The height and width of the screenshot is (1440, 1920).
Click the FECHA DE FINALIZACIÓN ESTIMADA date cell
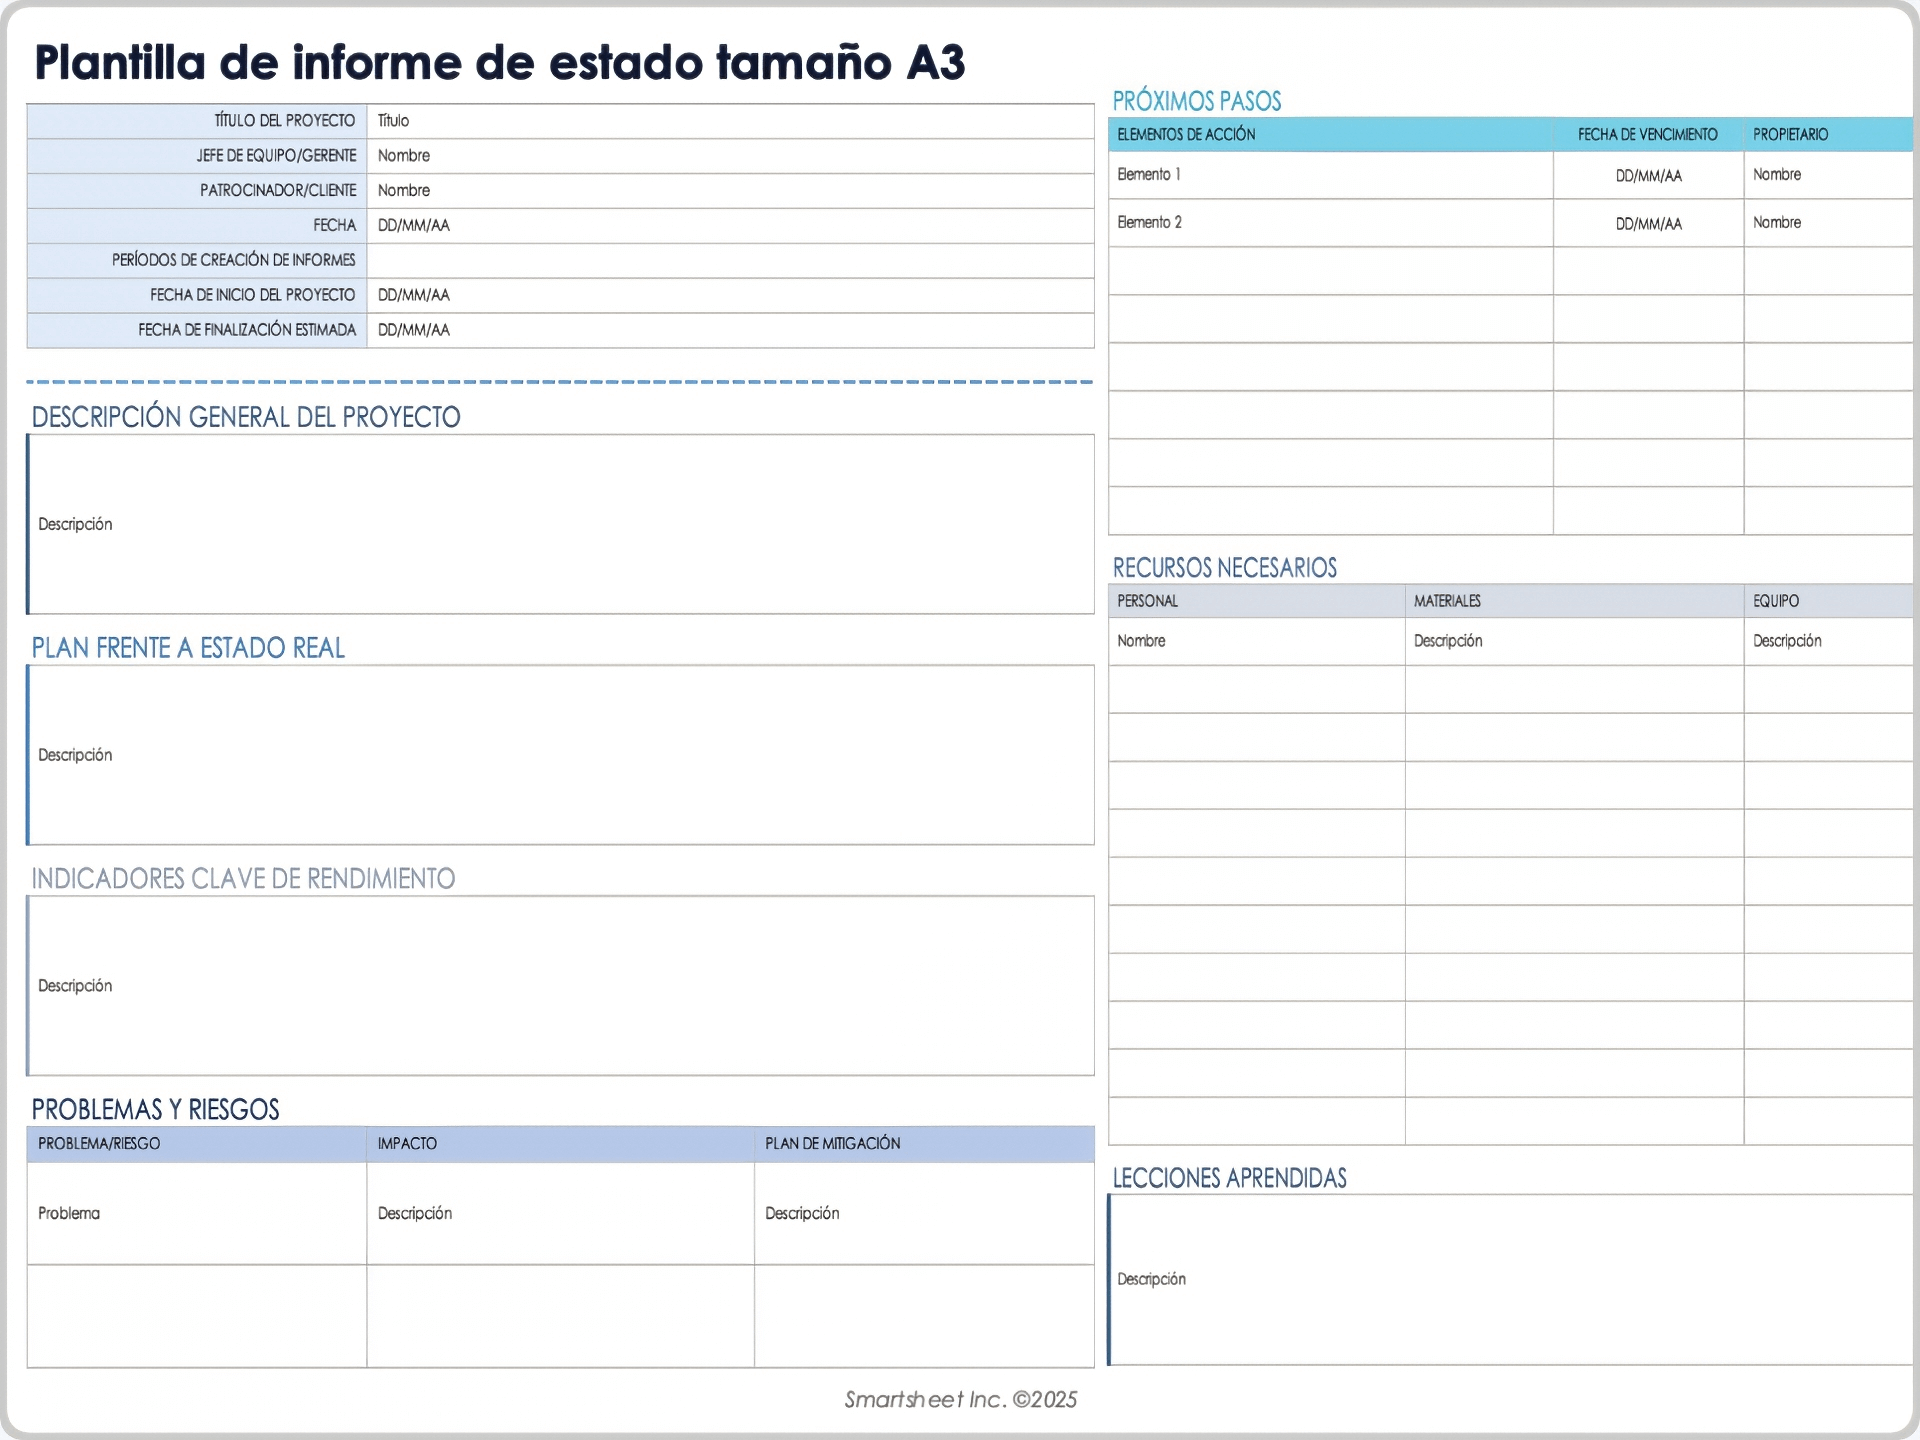pos(730,329)
